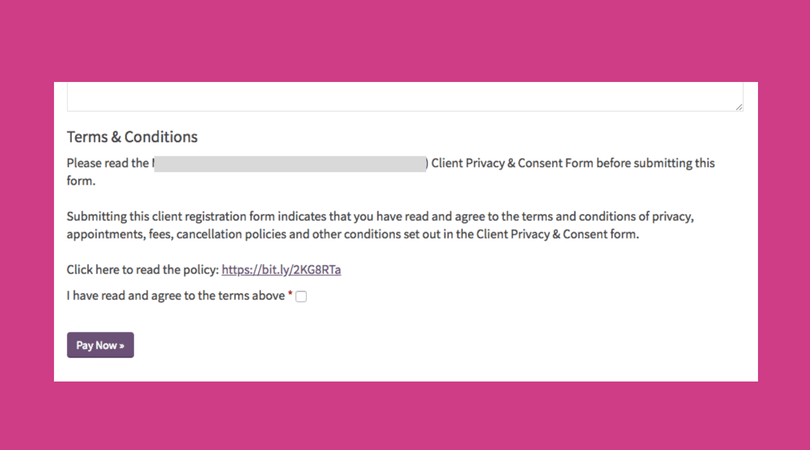Image resolution: width=810 pixels, height=450 pixels.
Task: Click the Terms & Conditions heading
Action: point(132,137)
